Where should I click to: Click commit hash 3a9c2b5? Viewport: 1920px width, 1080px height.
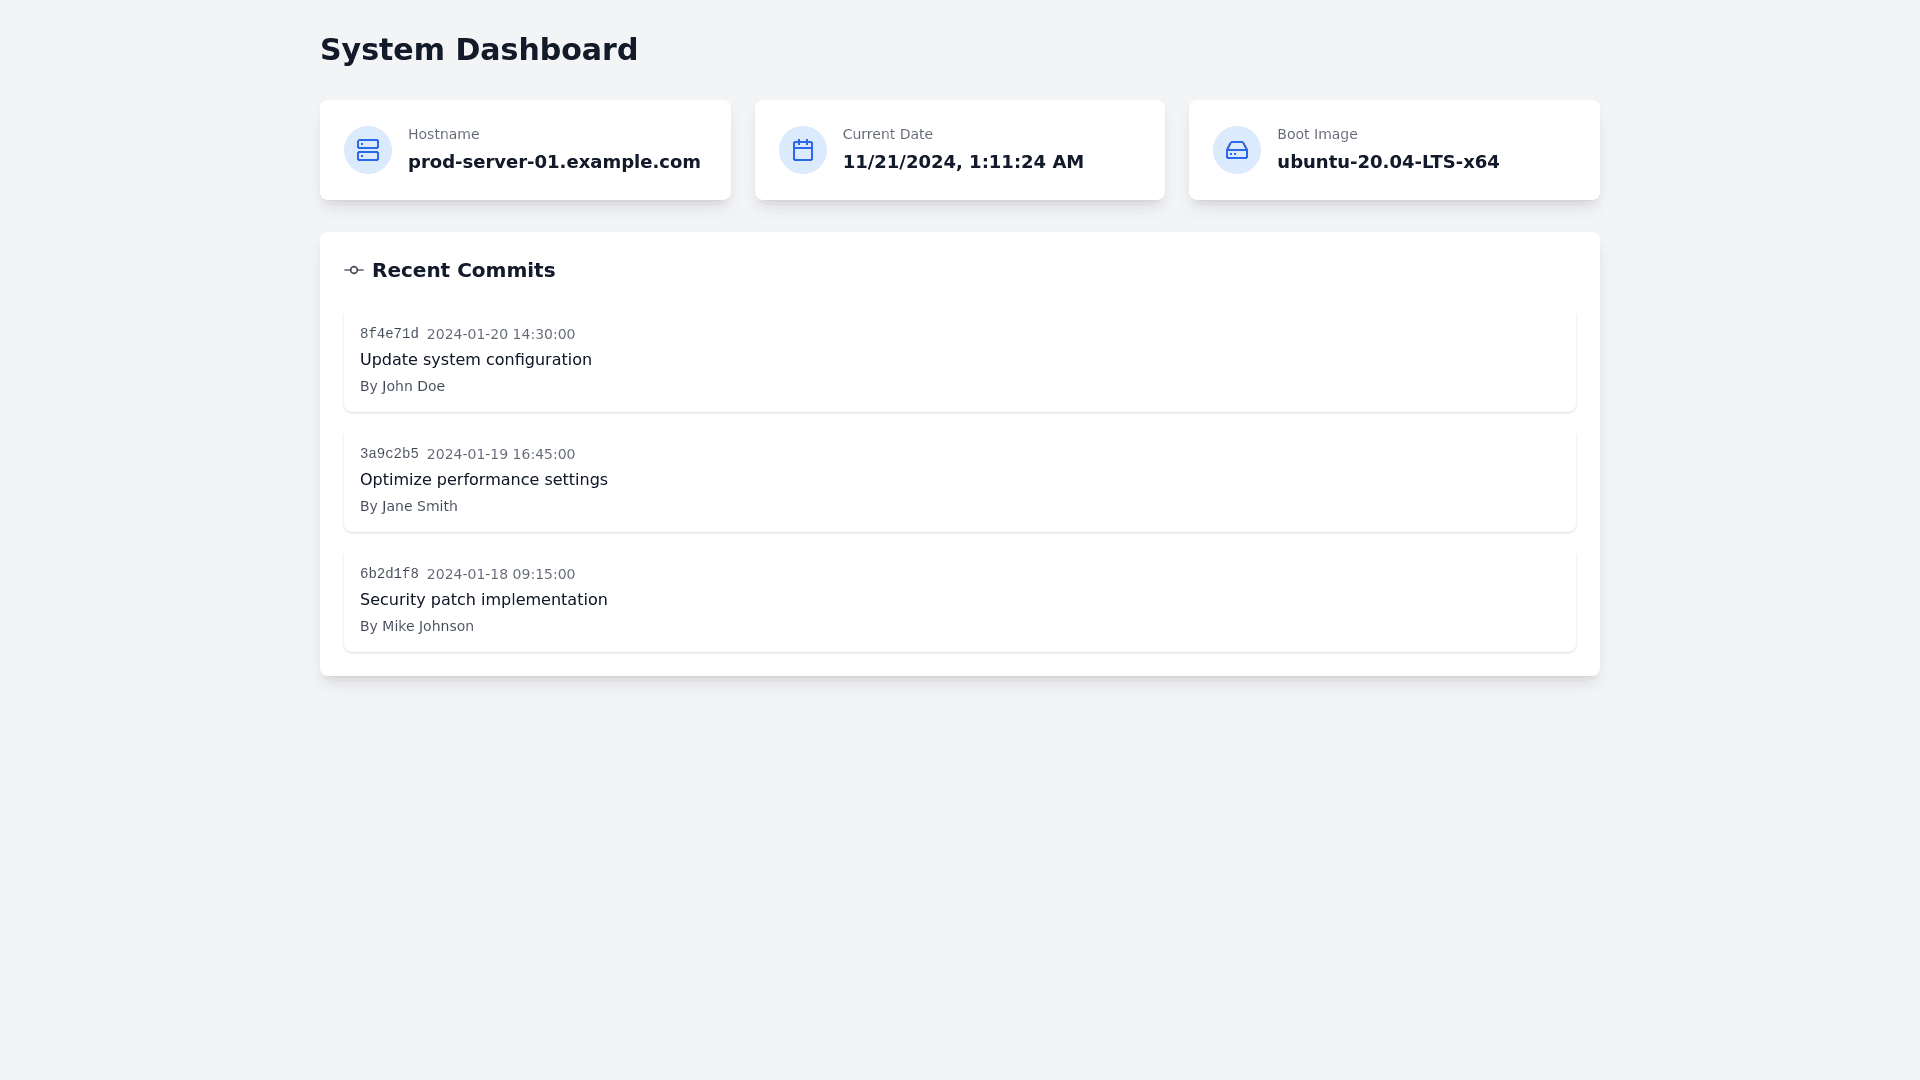coord(389,454)
